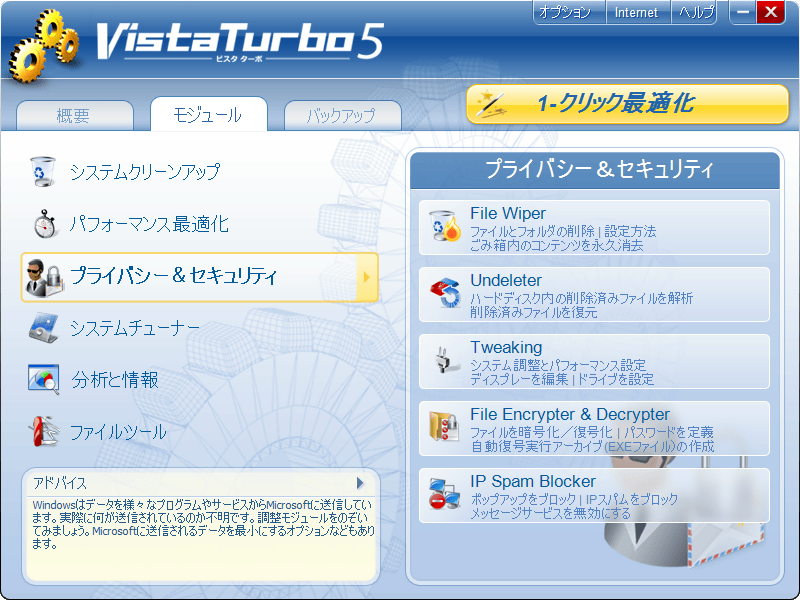
Task: Click 削除済みファイルを復元 description text
Action: 533,312
